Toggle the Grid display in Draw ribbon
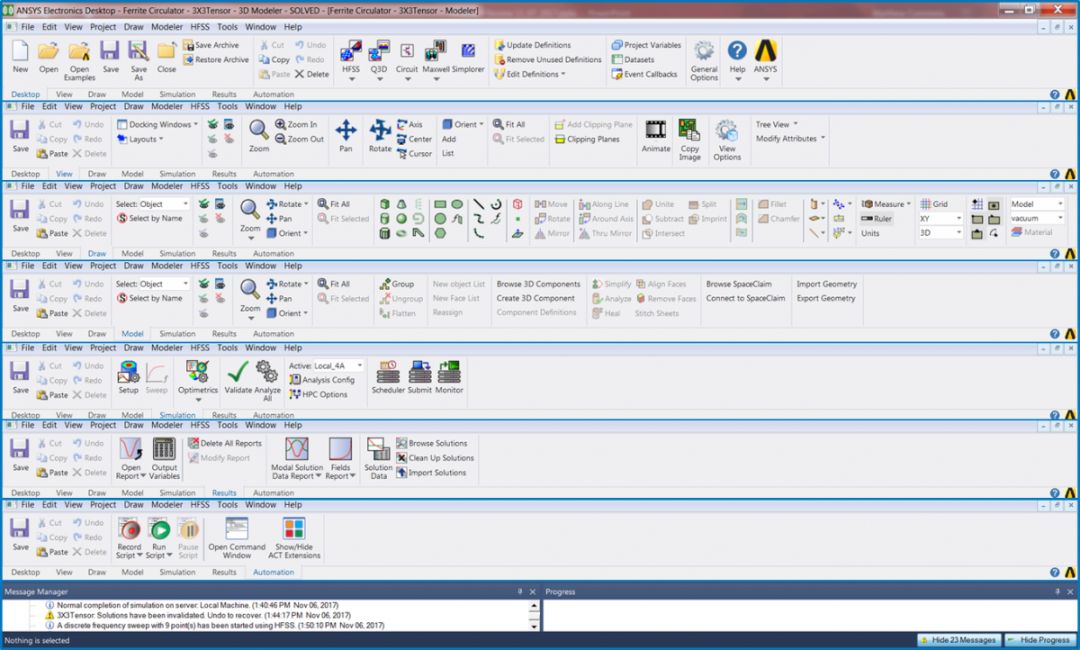This screenshot has height=650, width=1080. tap(934, 204)
